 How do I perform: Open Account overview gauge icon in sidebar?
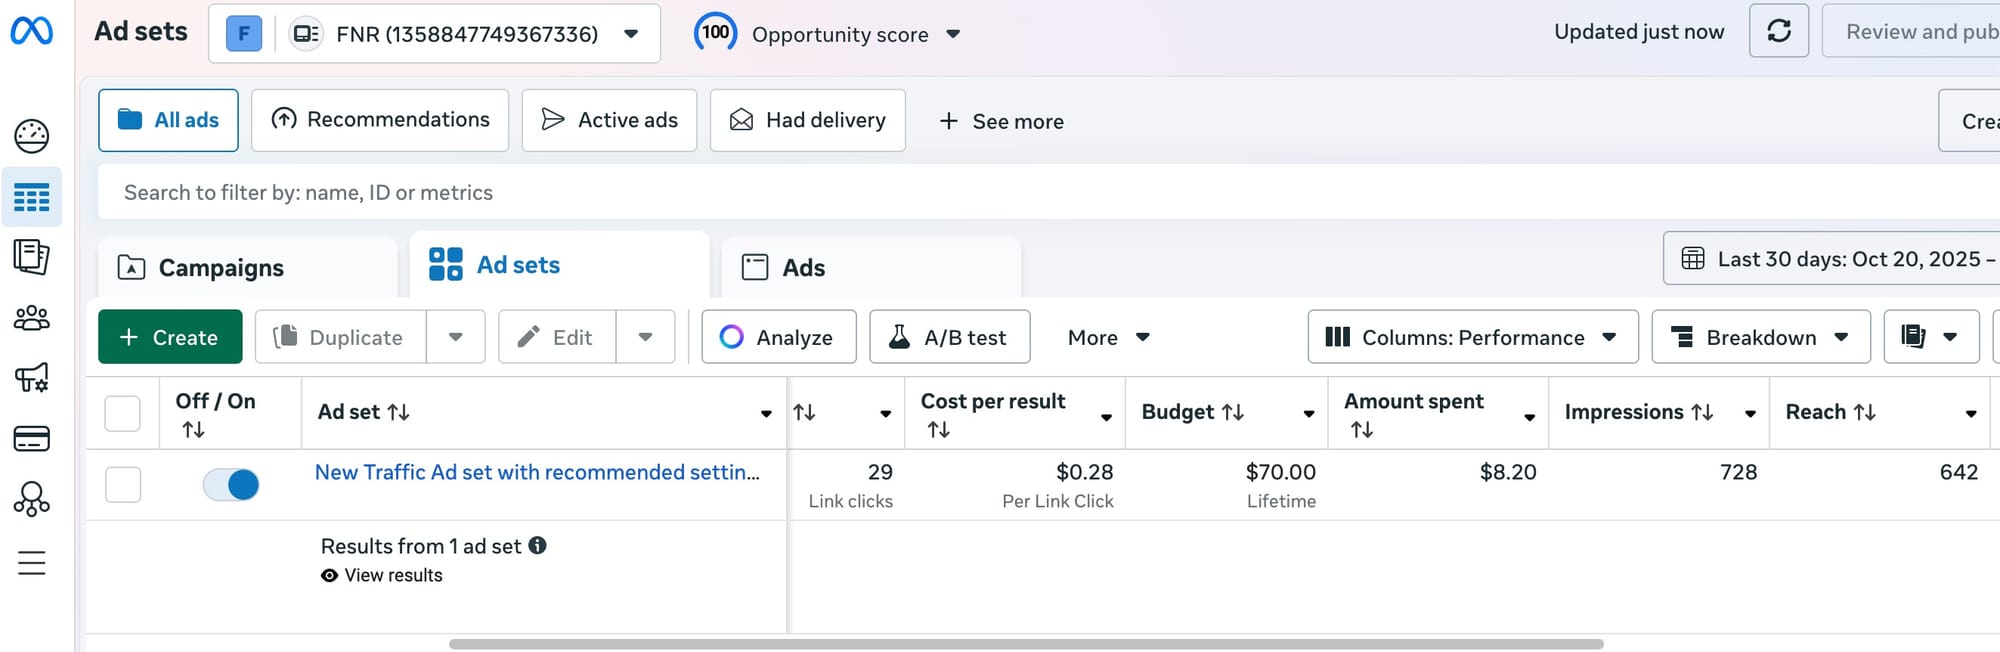point(31,136)
